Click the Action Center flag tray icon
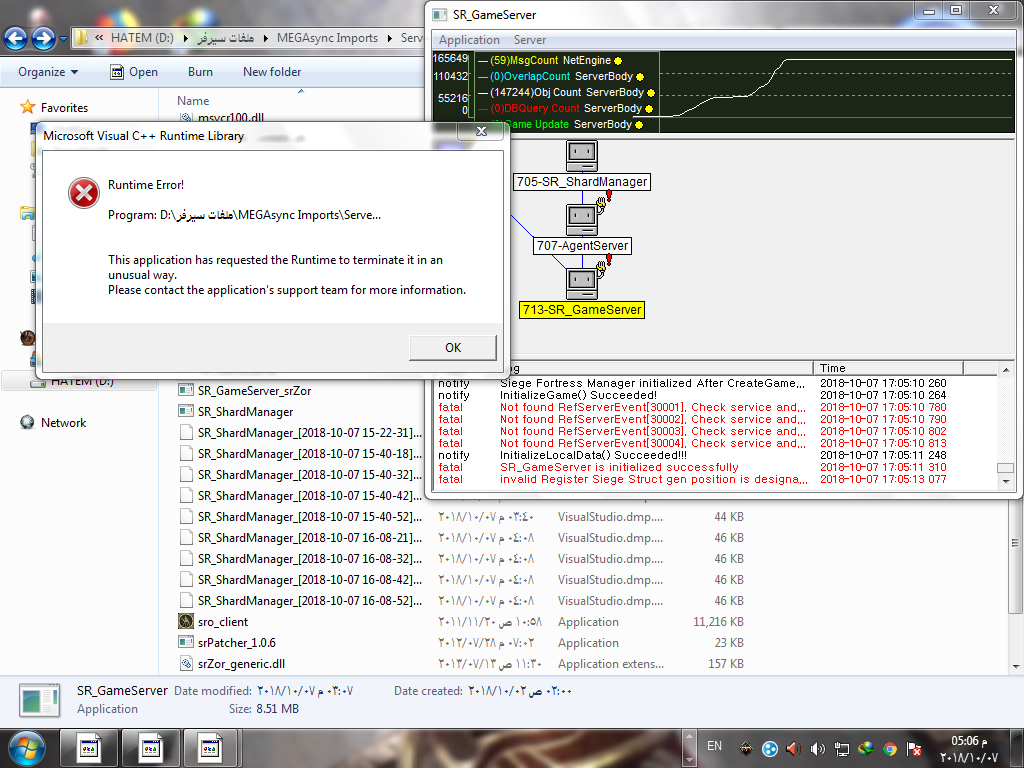Screen dimensions: 1024x768 coord(914,749)
